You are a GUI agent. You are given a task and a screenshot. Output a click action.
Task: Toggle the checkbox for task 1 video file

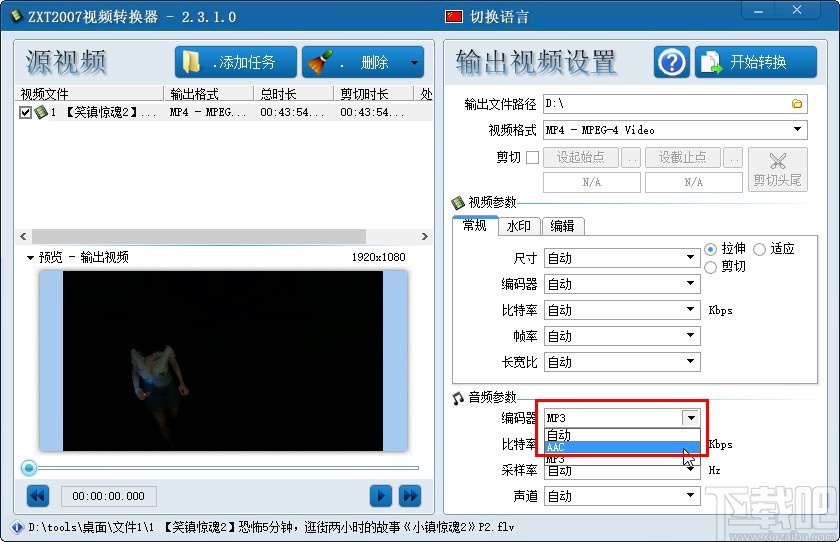coord(25,112)
